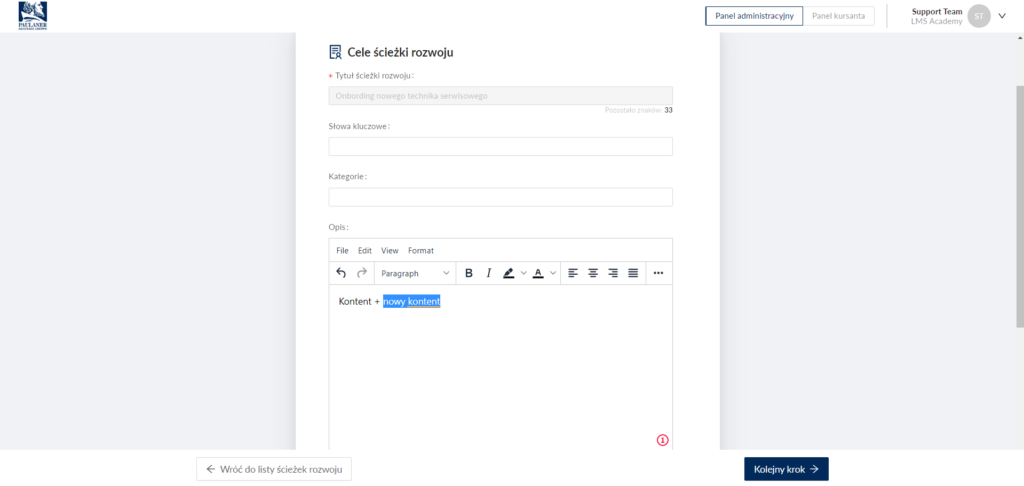
Task: Toggle bold formatting in the editor
Action: click(469, 273)
